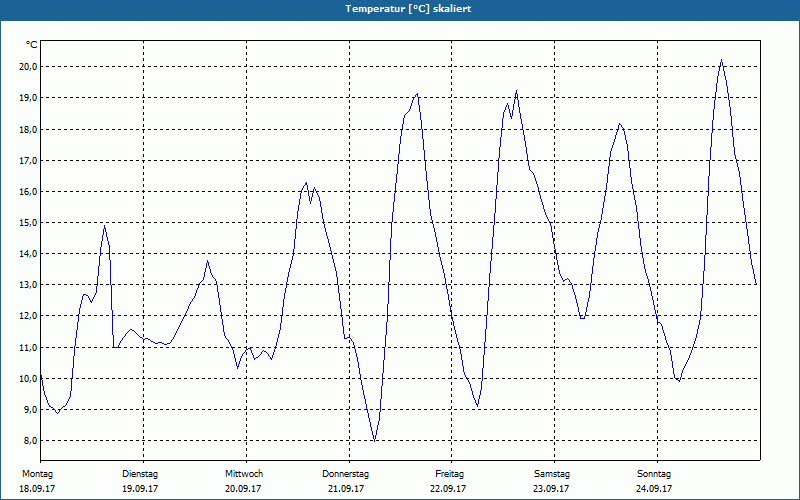Click the '24.09.17' date label
This screenshot has width=800, height=500.
(654, 489)
